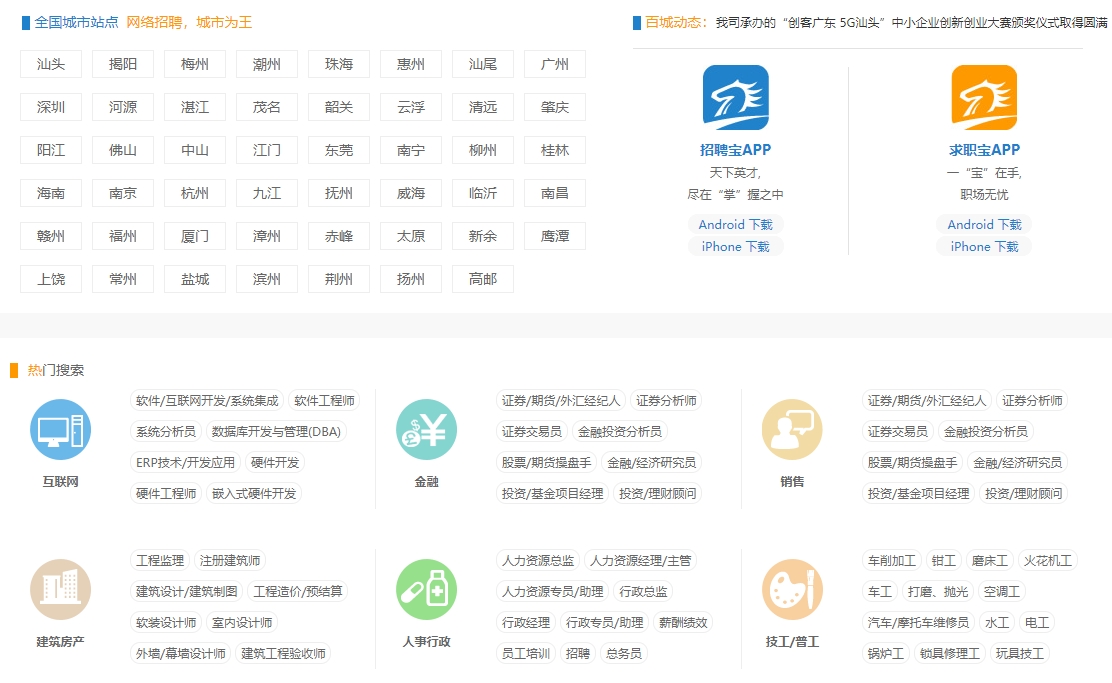Download 招聘宝APP for Android
This screenshot has width=1112, height=683.
coord(735,225)
